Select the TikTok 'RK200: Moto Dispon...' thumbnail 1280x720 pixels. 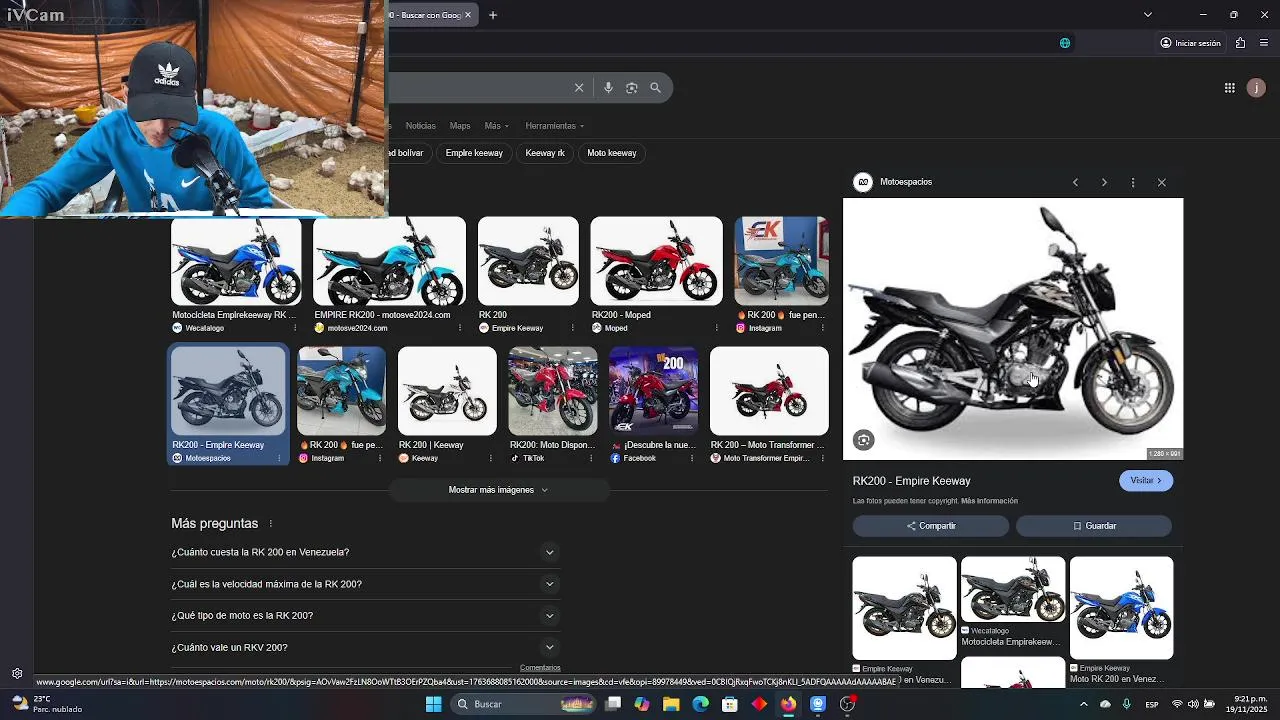tap(553, 391)
